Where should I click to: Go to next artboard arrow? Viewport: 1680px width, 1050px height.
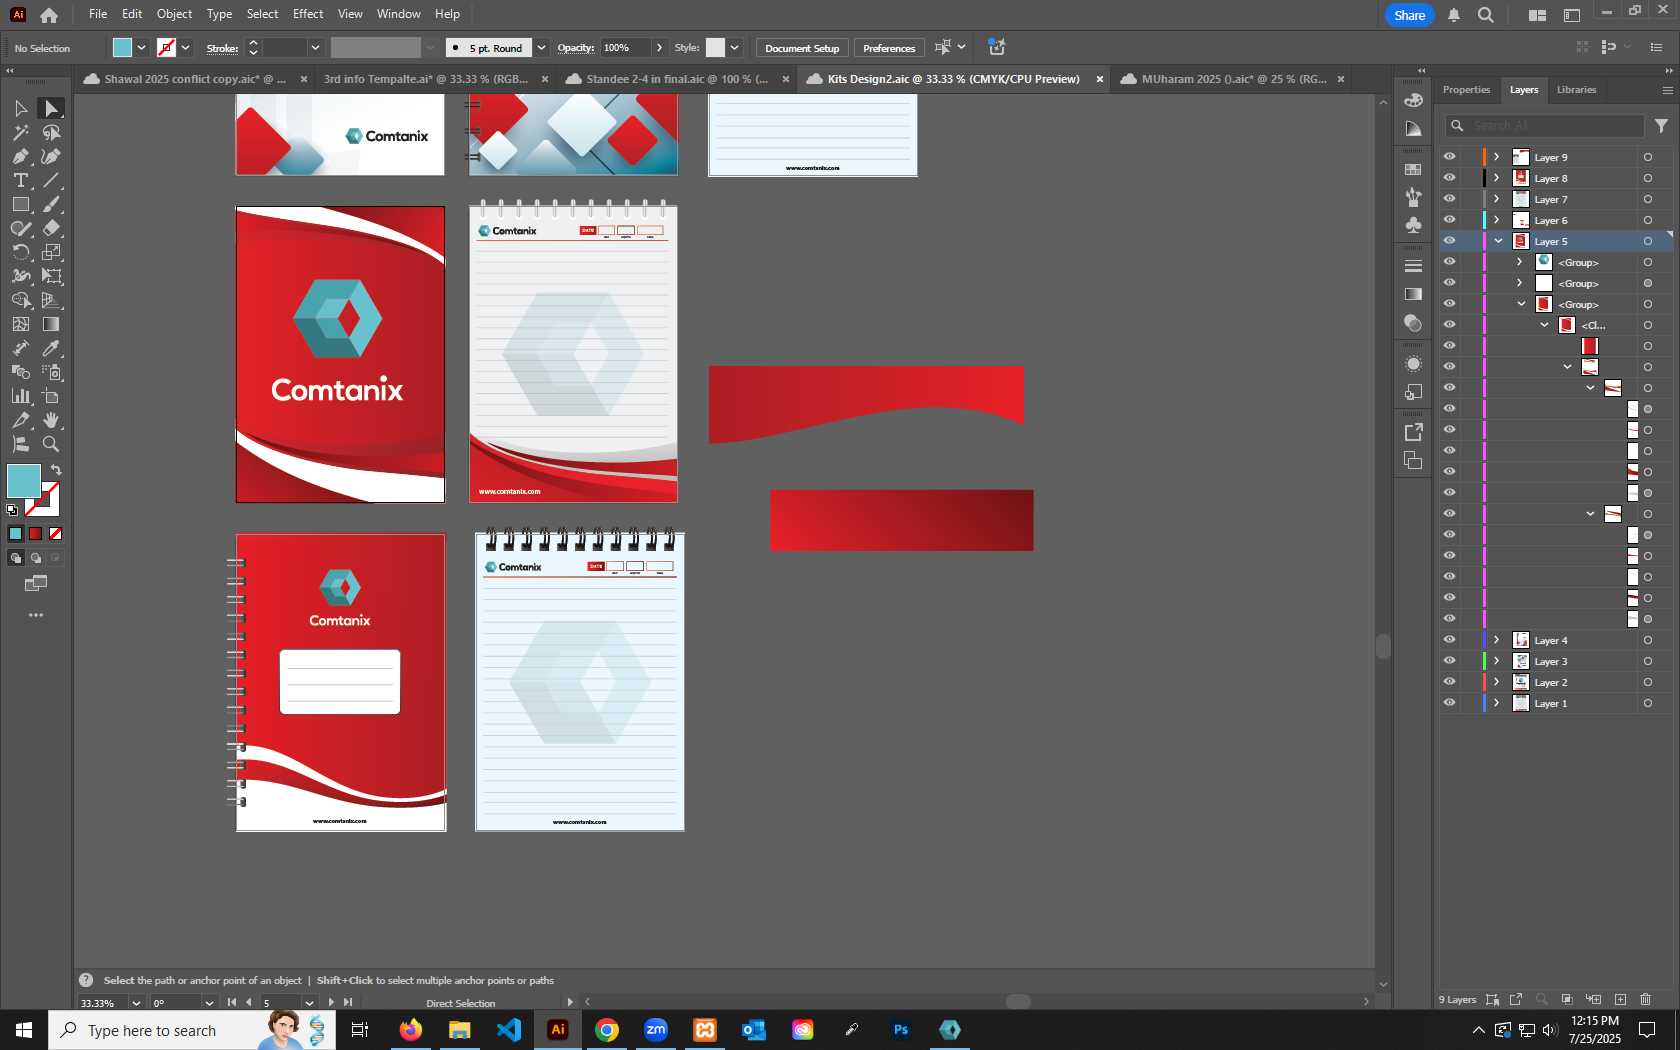[x=331, y=1002]
